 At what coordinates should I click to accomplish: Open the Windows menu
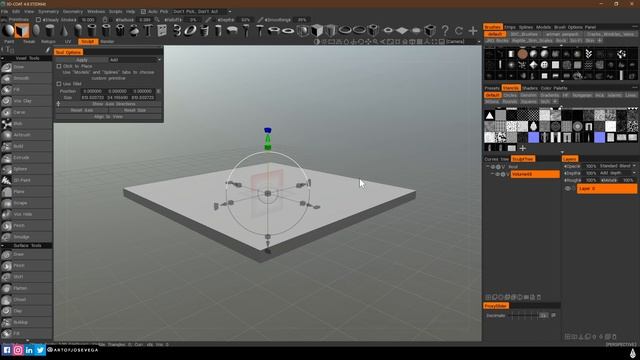[x=96, y=11]
